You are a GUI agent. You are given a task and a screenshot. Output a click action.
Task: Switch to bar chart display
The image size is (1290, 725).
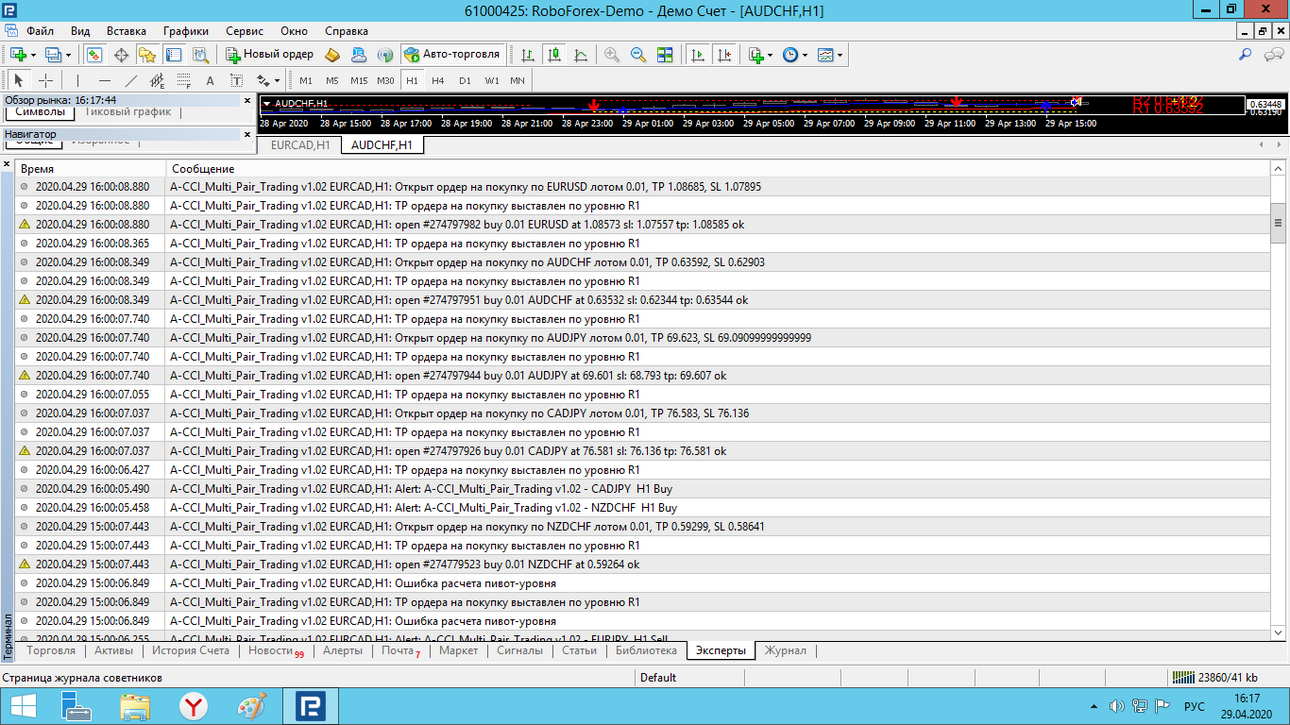[x=528, y=54]
